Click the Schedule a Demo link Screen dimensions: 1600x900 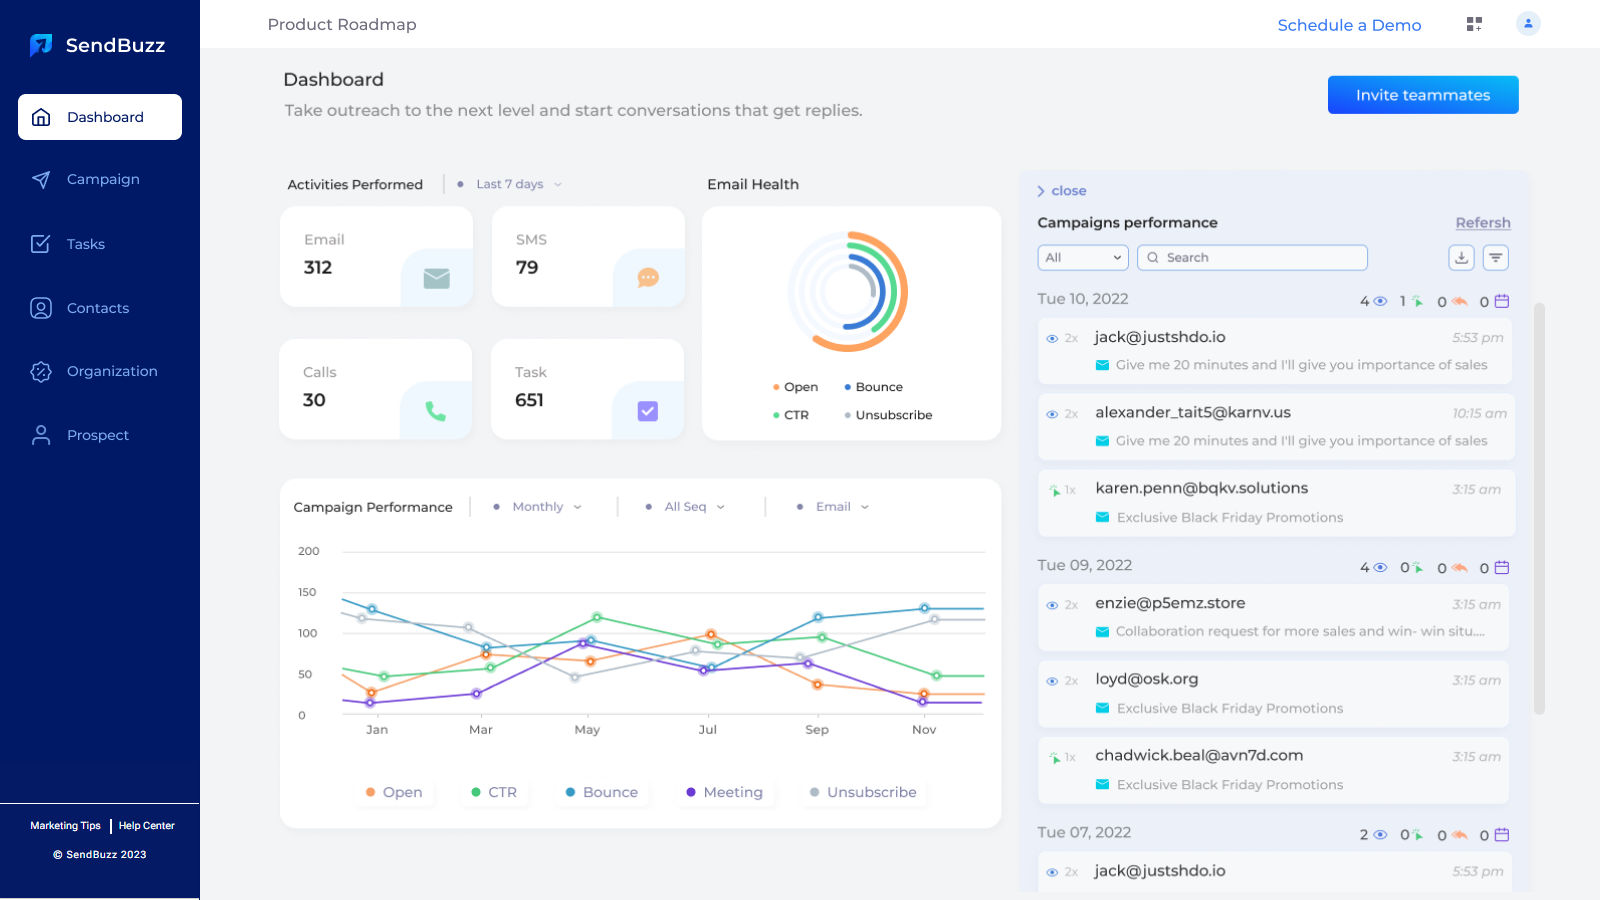click(x=1349, y=25)
